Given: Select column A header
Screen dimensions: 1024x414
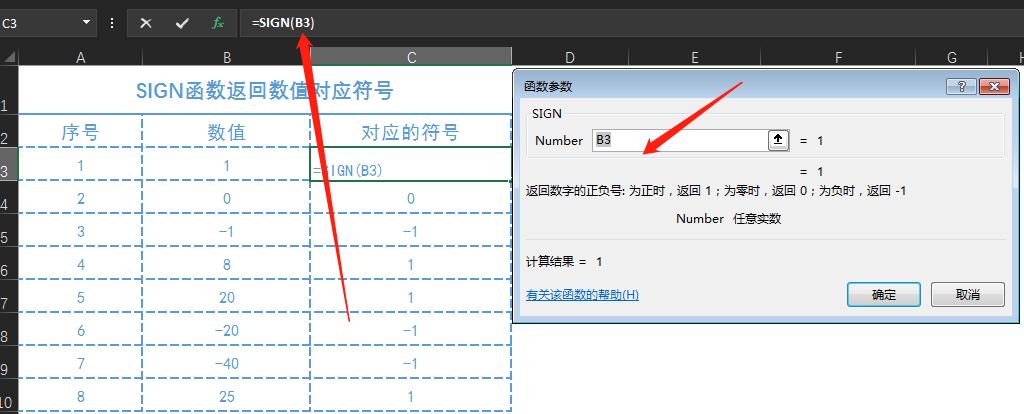Looking at the screenshot, I should click(x=80, y=57).
